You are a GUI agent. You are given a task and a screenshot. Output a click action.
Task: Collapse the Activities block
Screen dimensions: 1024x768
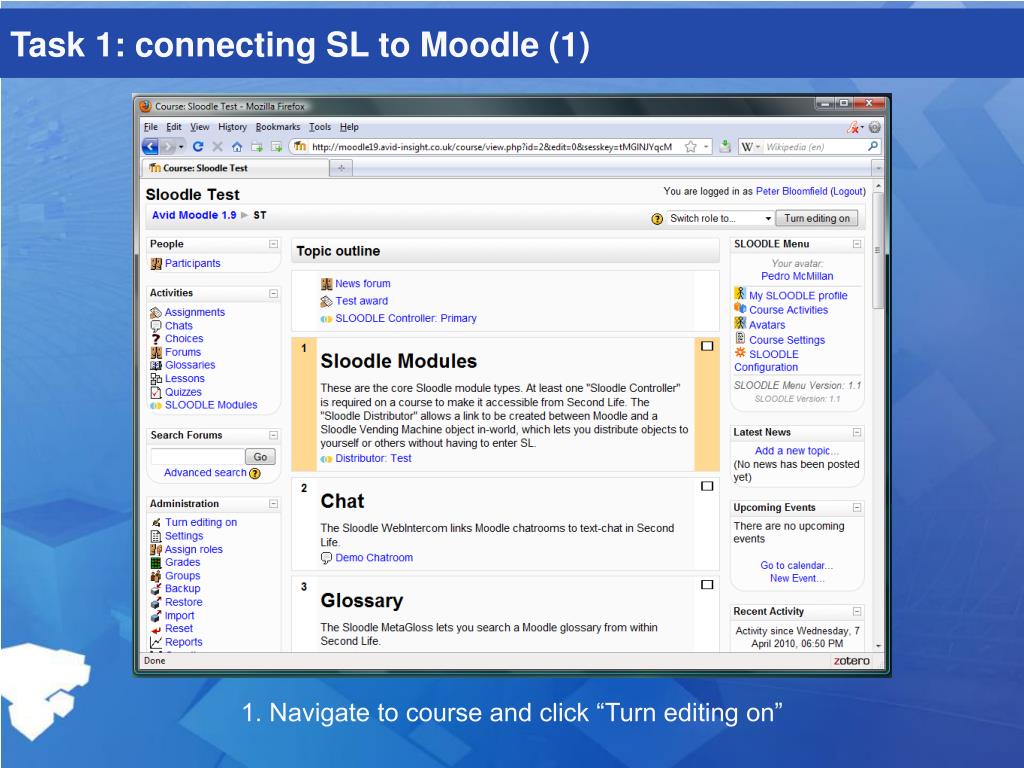pyautogui.click(x=274, y=294)
